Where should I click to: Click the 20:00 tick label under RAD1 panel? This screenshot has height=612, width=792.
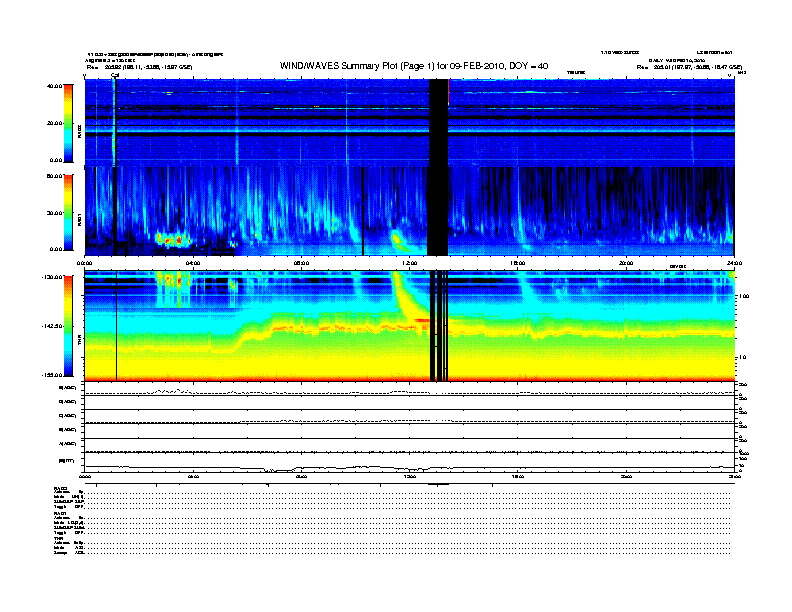click(x=626, y=263)
